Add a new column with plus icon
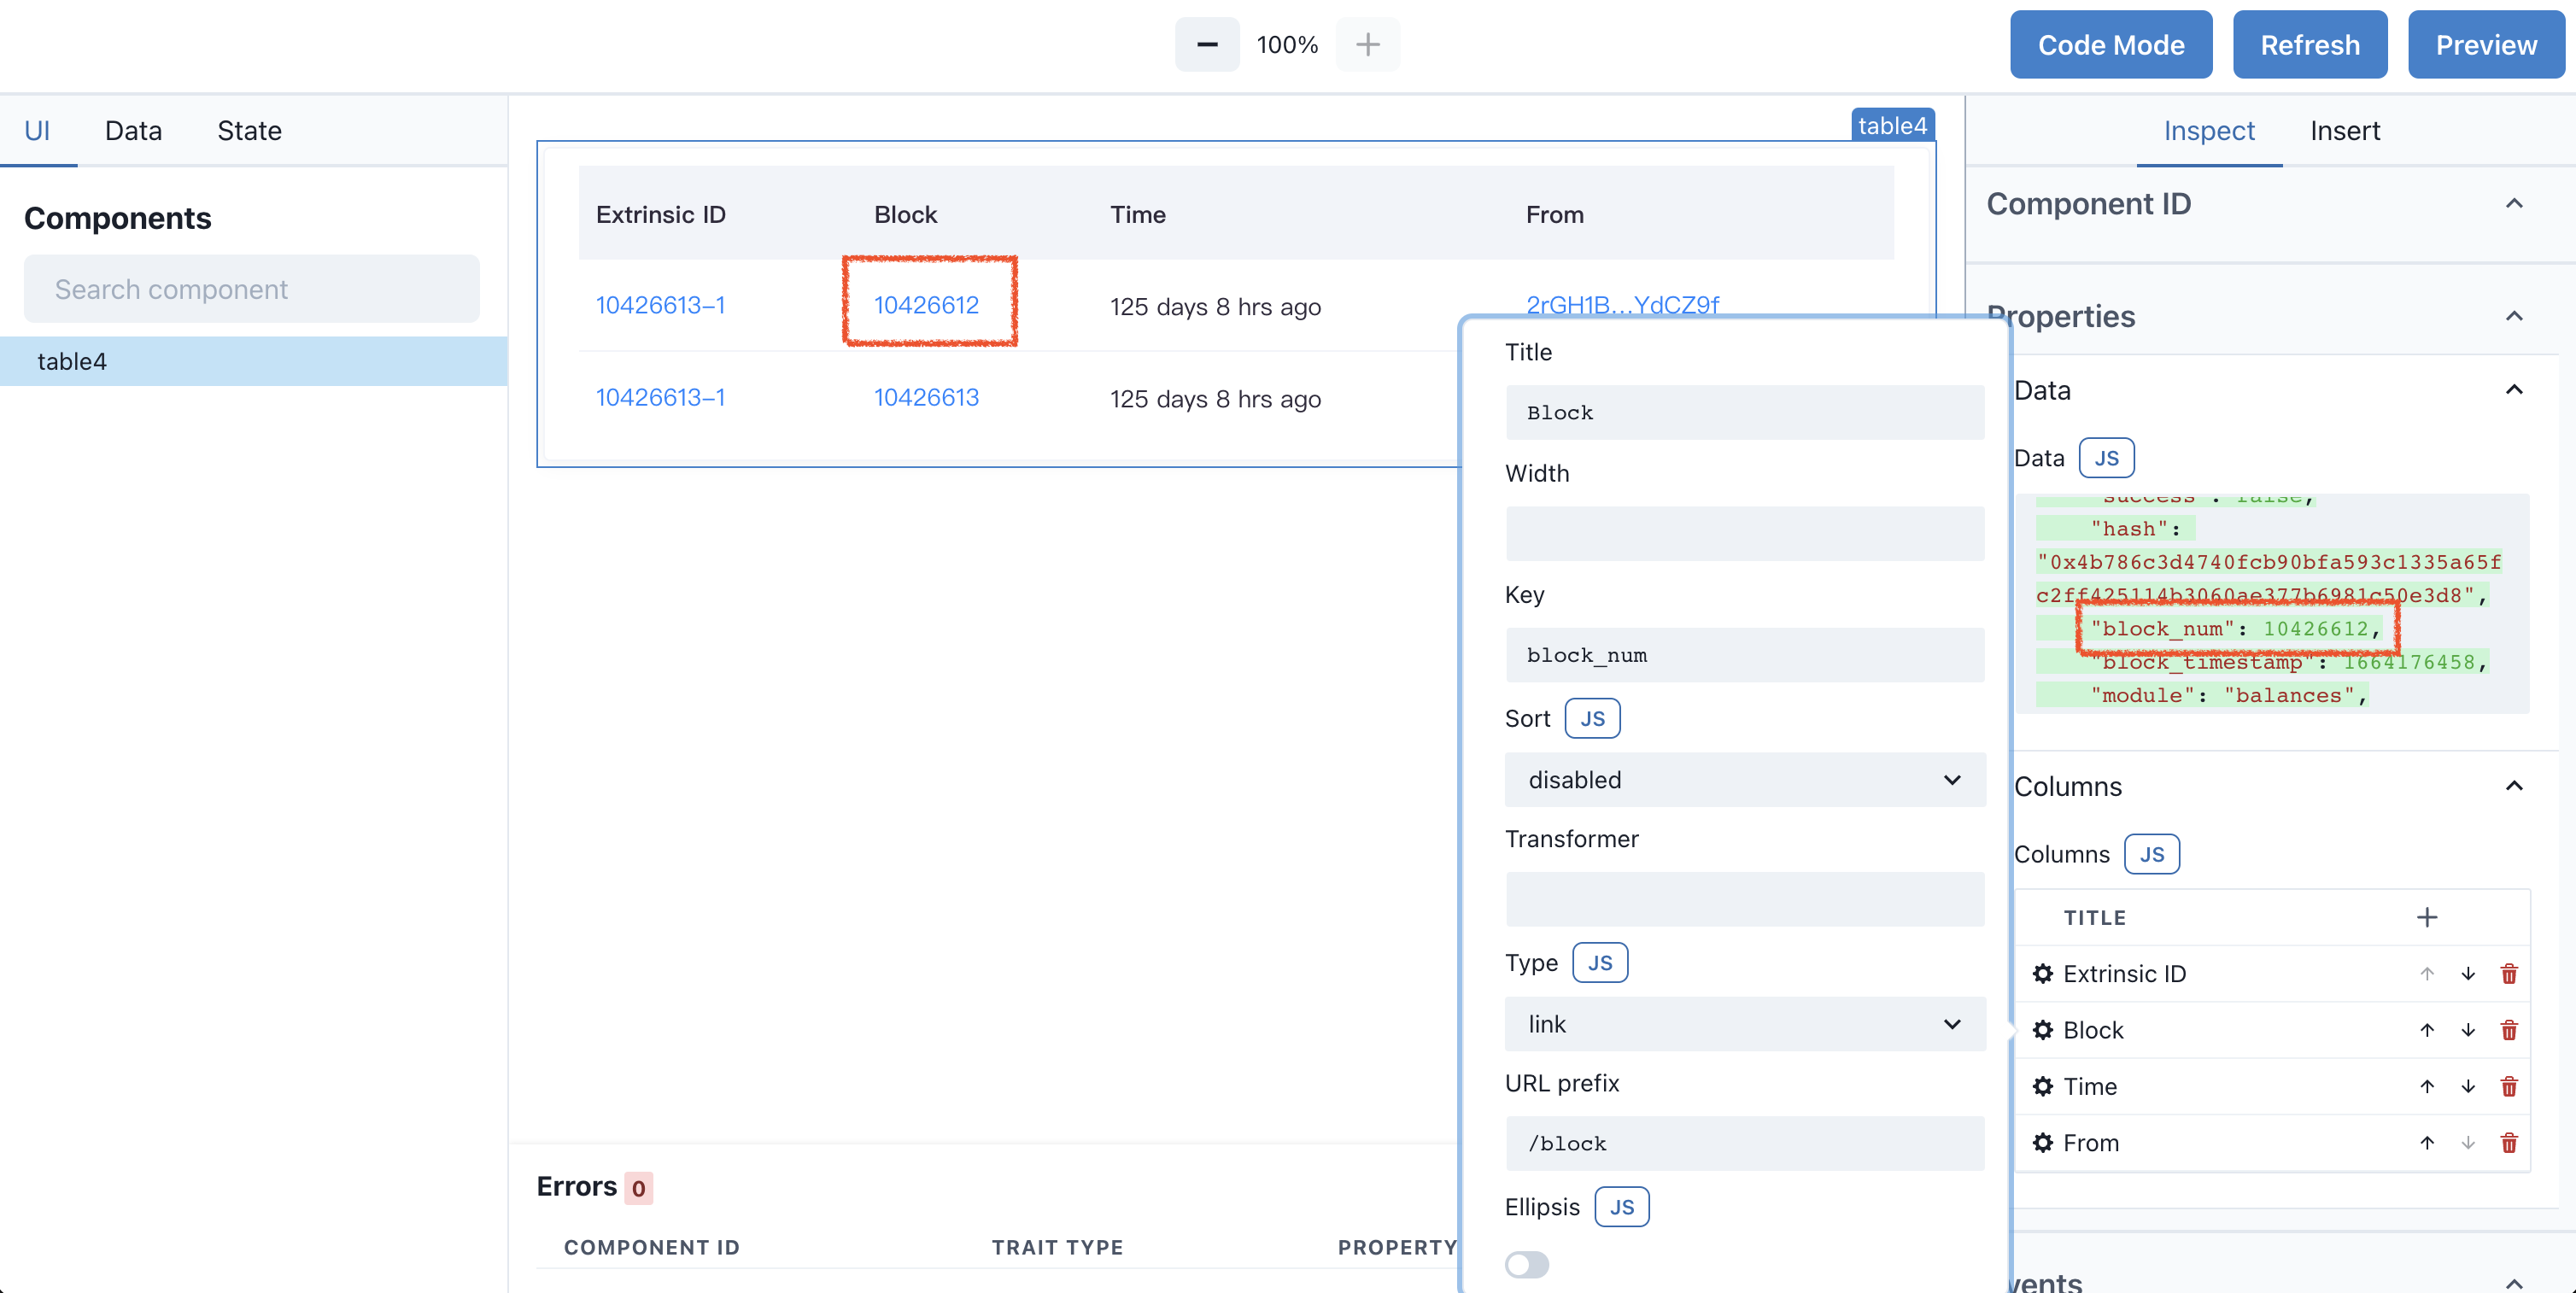The image size is (2576, 1293). (x=2426, y=917)
